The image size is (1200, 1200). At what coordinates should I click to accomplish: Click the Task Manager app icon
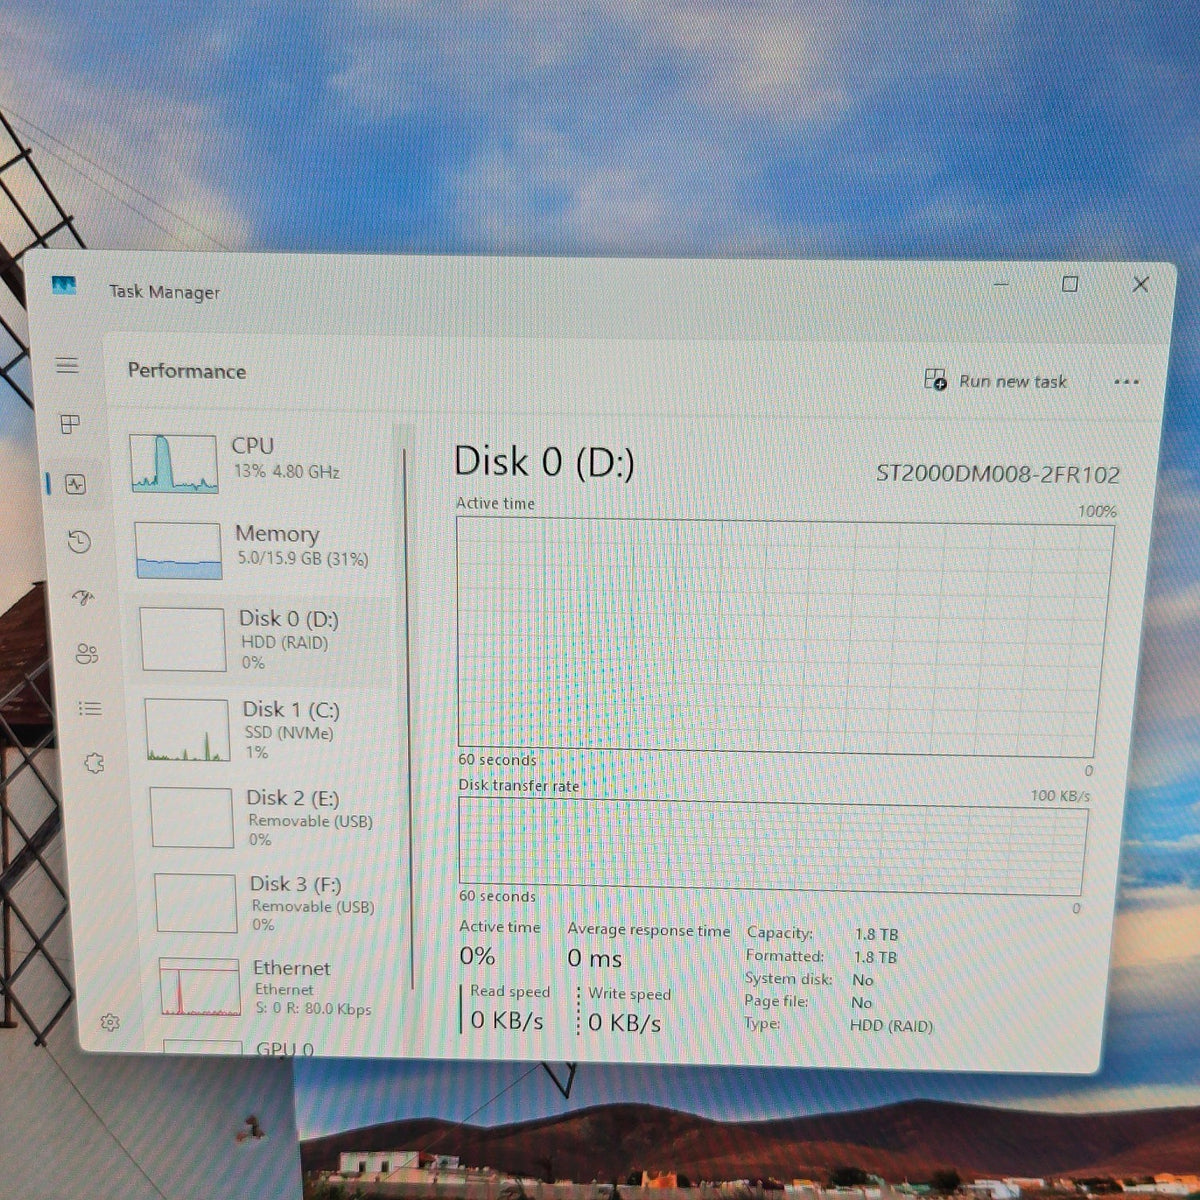pyautogui.click(x=63, y=287)
